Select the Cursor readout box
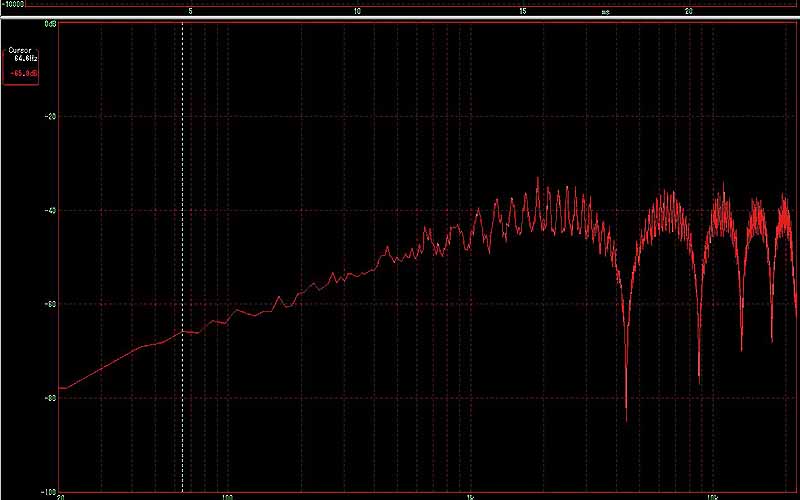 click(x=21, y=66)
